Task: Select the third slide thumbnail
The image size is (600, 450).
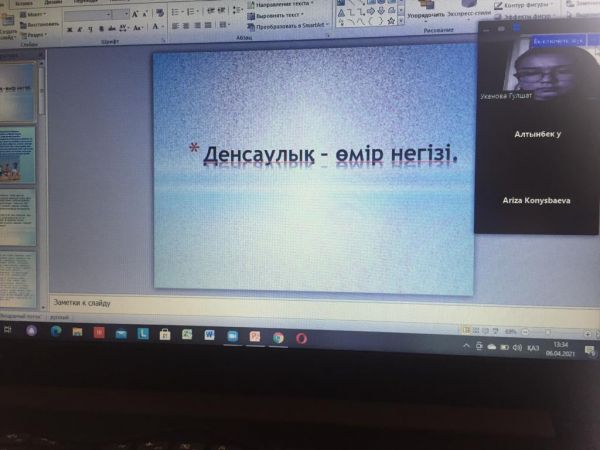Action: (x=18, y=215)
